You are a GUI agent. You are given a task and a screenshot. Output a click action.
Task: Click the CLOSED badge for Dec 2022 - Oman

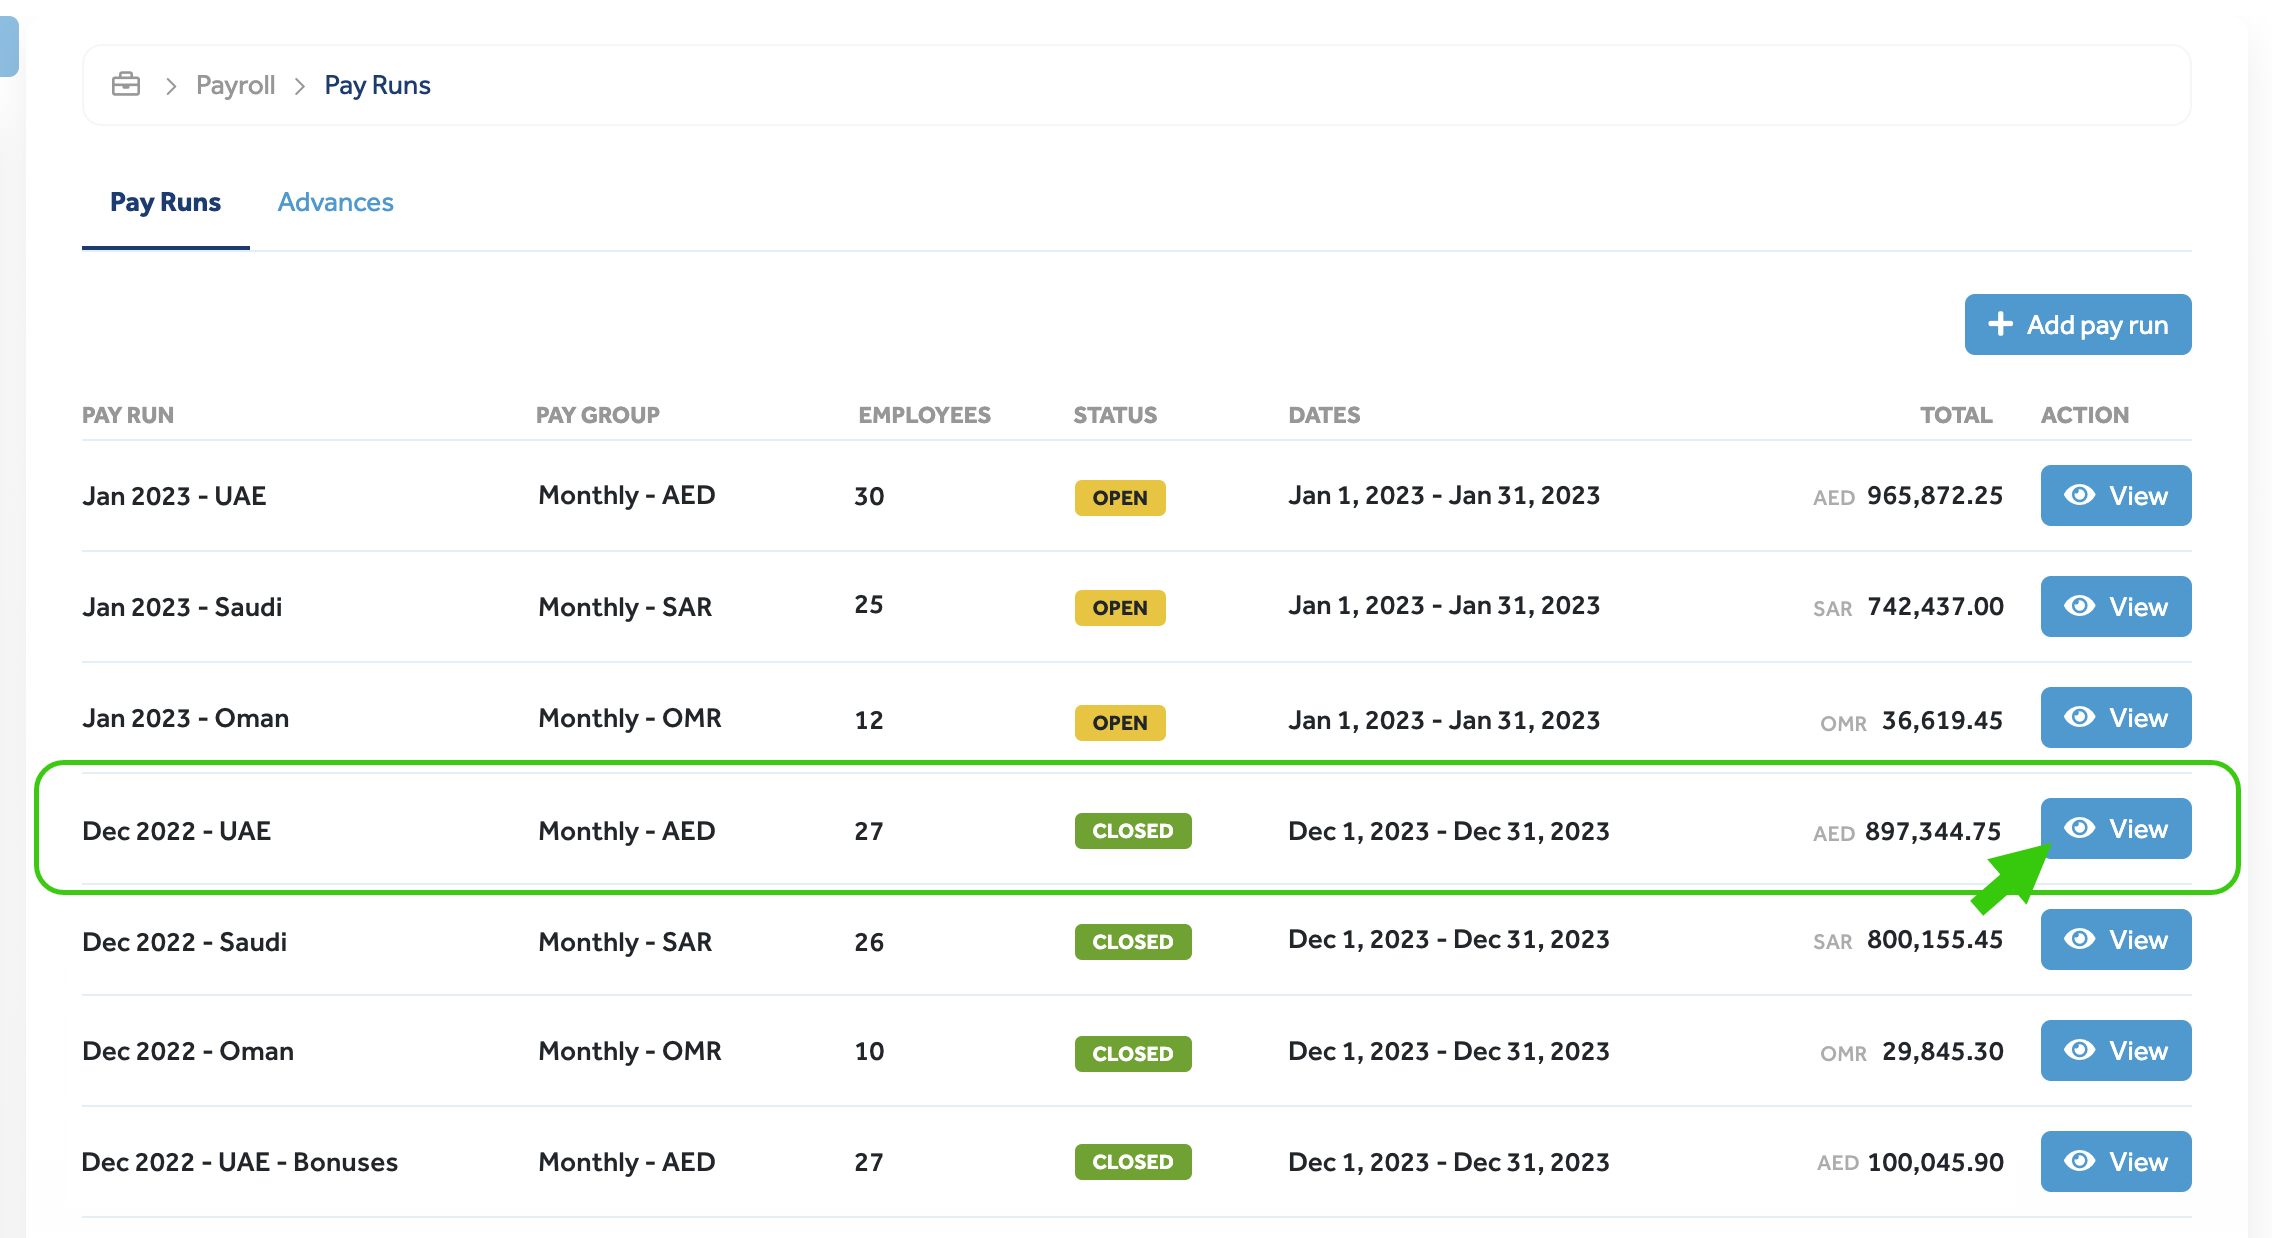1133,1054
